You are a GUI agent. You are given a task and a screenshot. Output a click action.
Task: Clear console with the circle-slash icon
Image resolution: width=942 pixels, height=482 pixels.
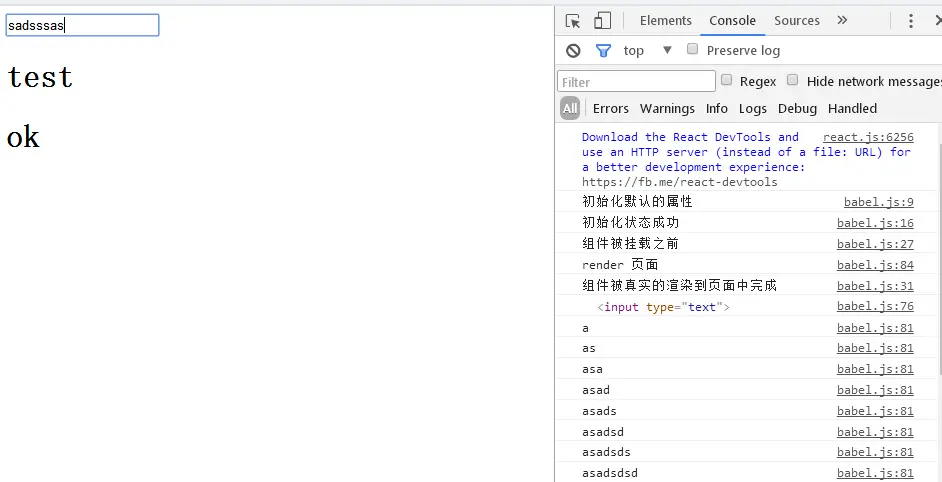click(573, 50)
